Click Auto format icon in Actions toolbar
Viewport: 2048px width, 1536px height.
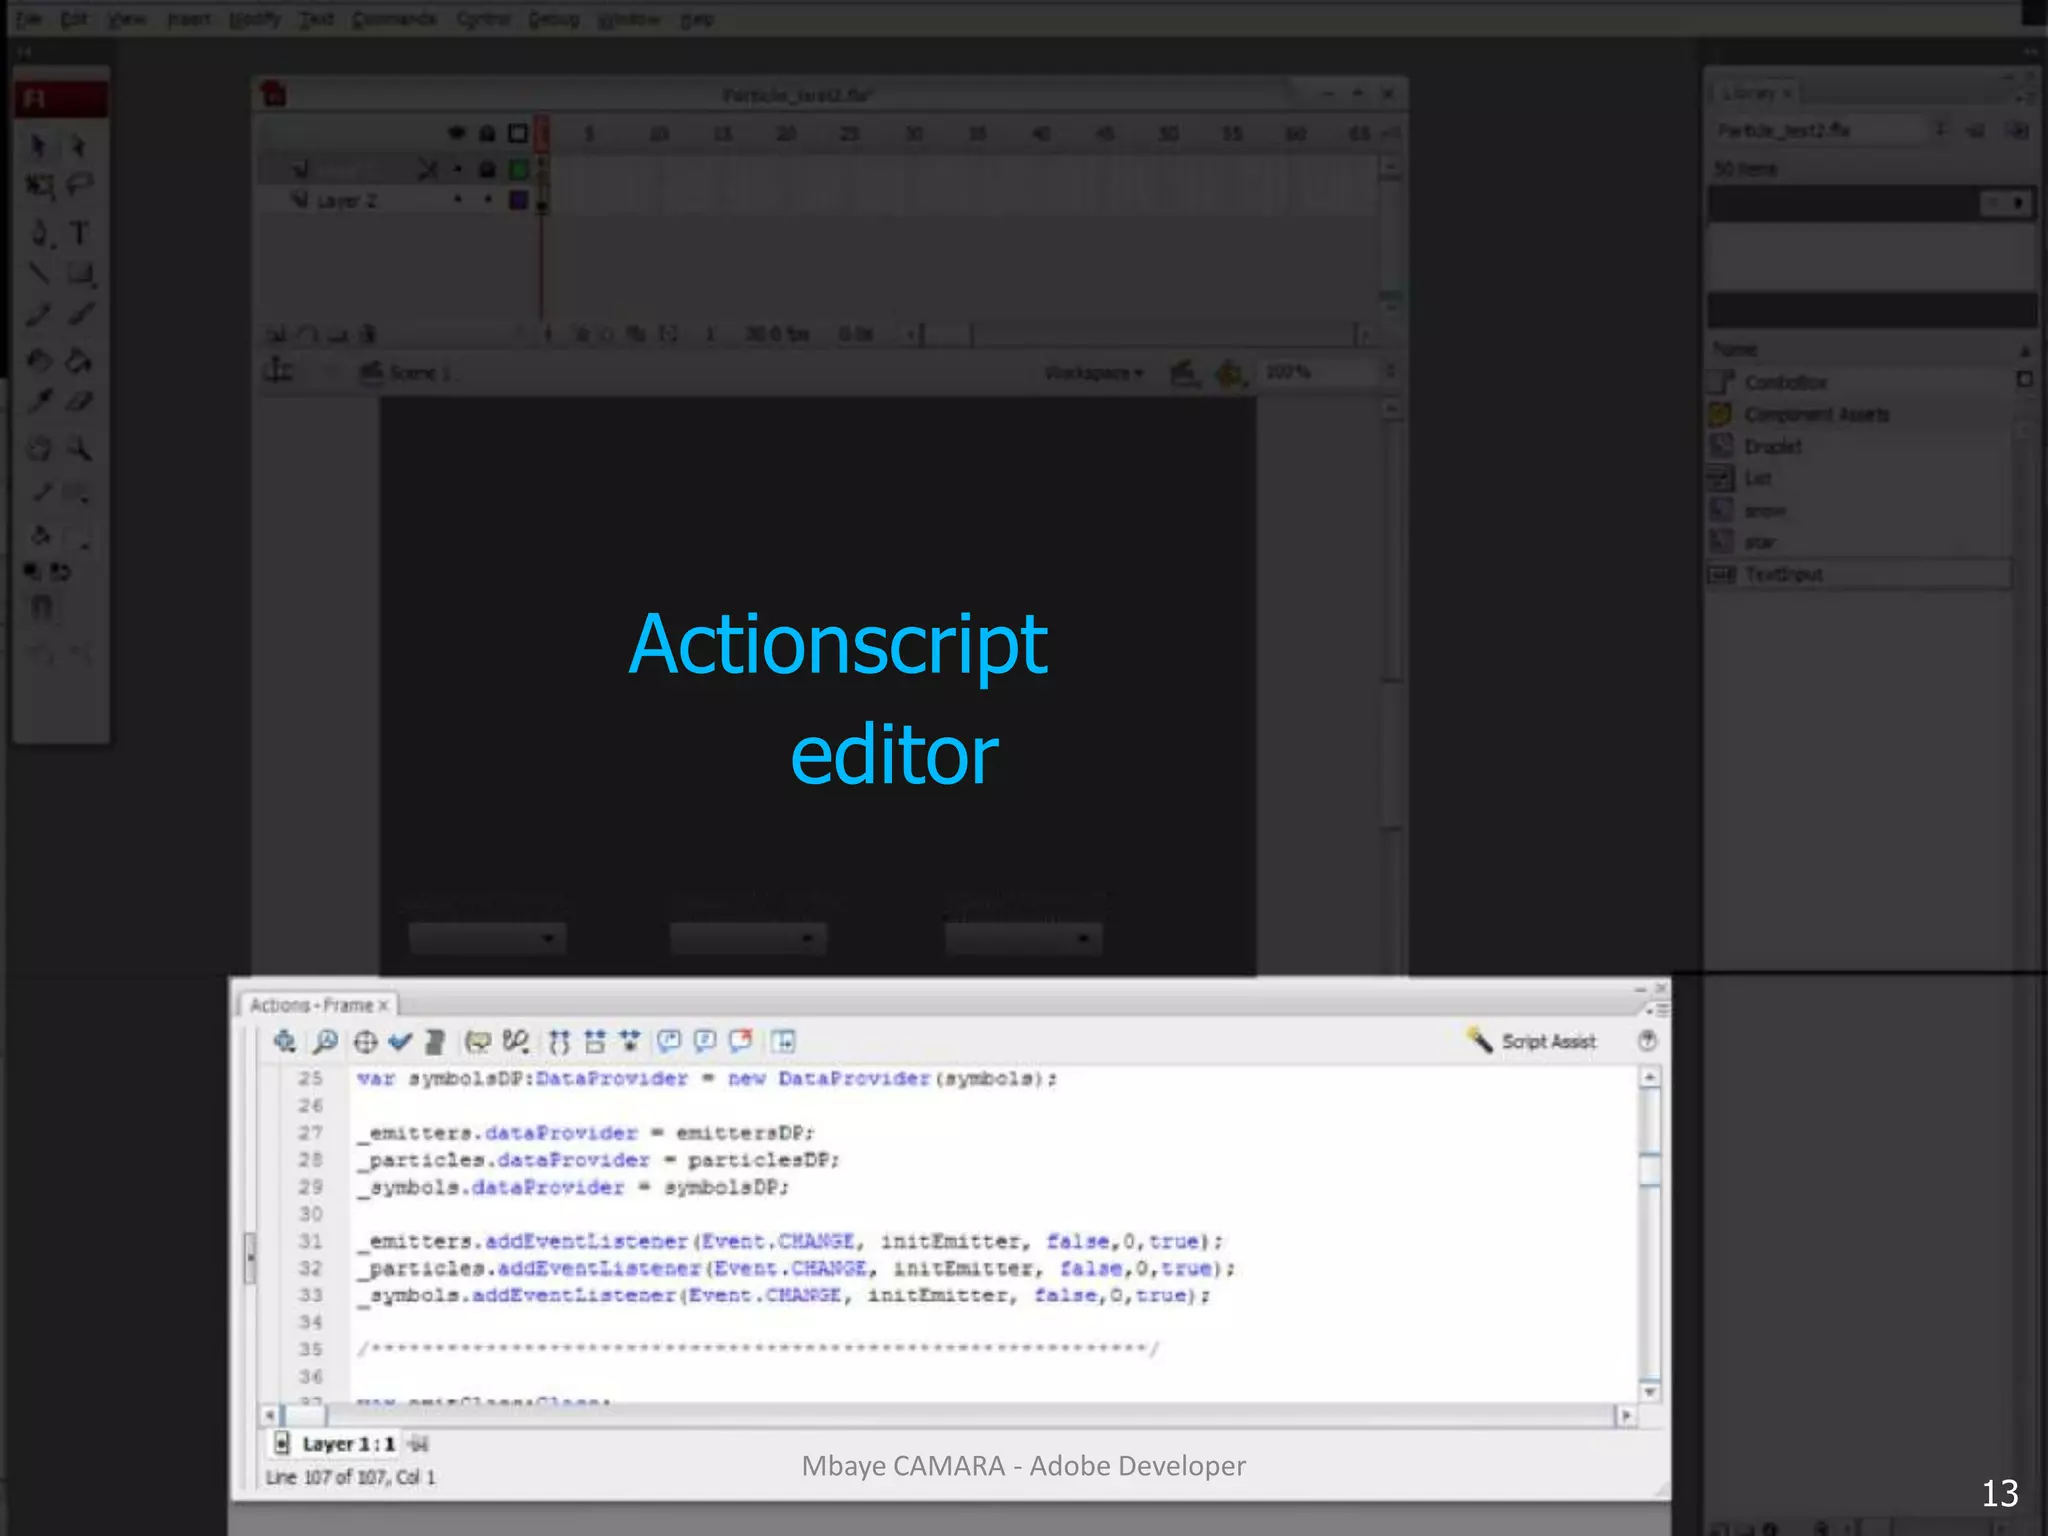435,1042
